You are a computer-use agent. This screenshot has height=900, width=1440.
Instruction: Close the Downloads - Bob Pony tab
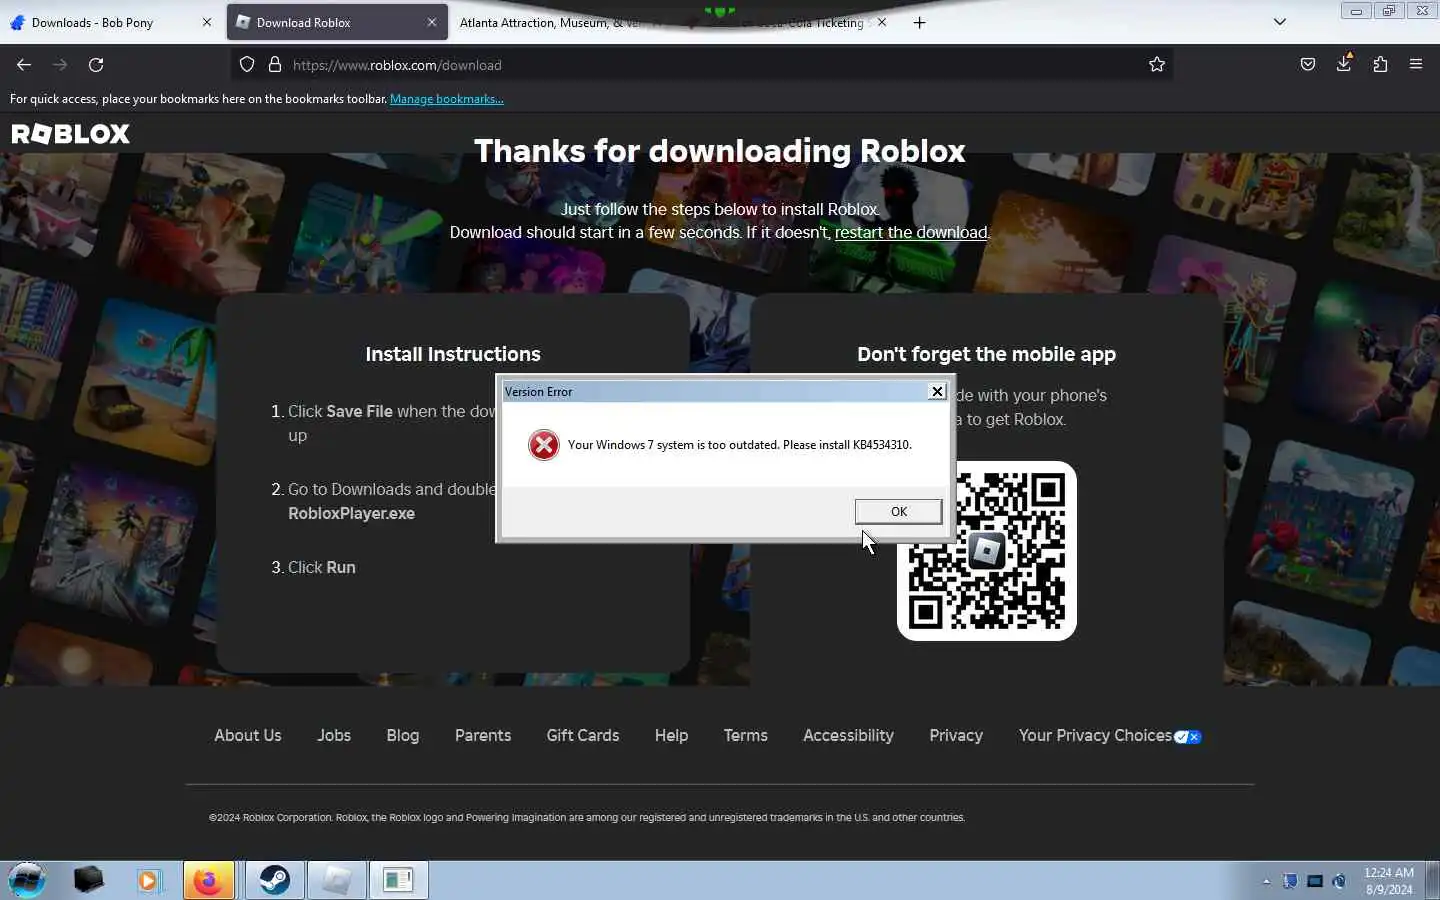pos(207,22)
